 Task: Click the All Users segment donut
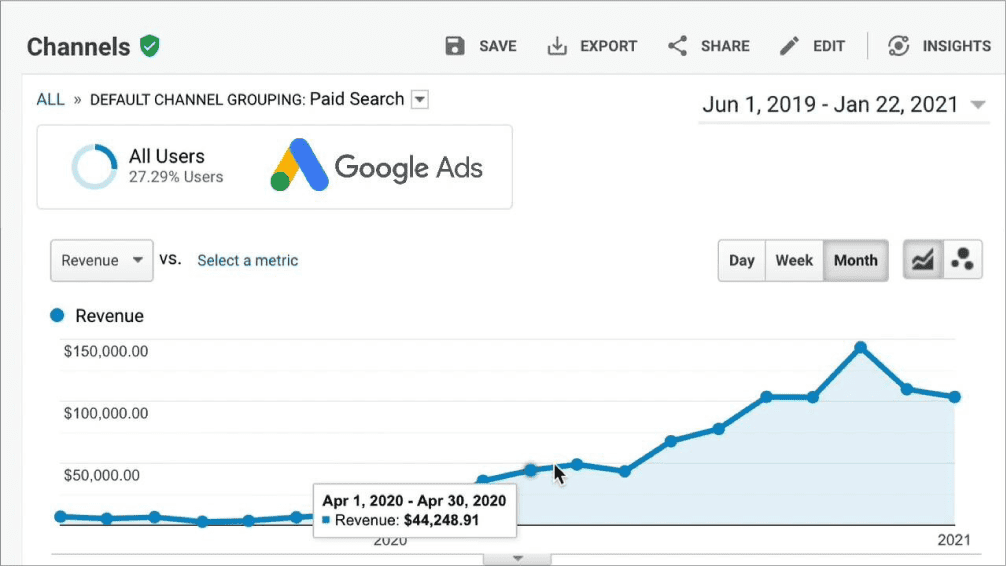[x=94, y=166]
